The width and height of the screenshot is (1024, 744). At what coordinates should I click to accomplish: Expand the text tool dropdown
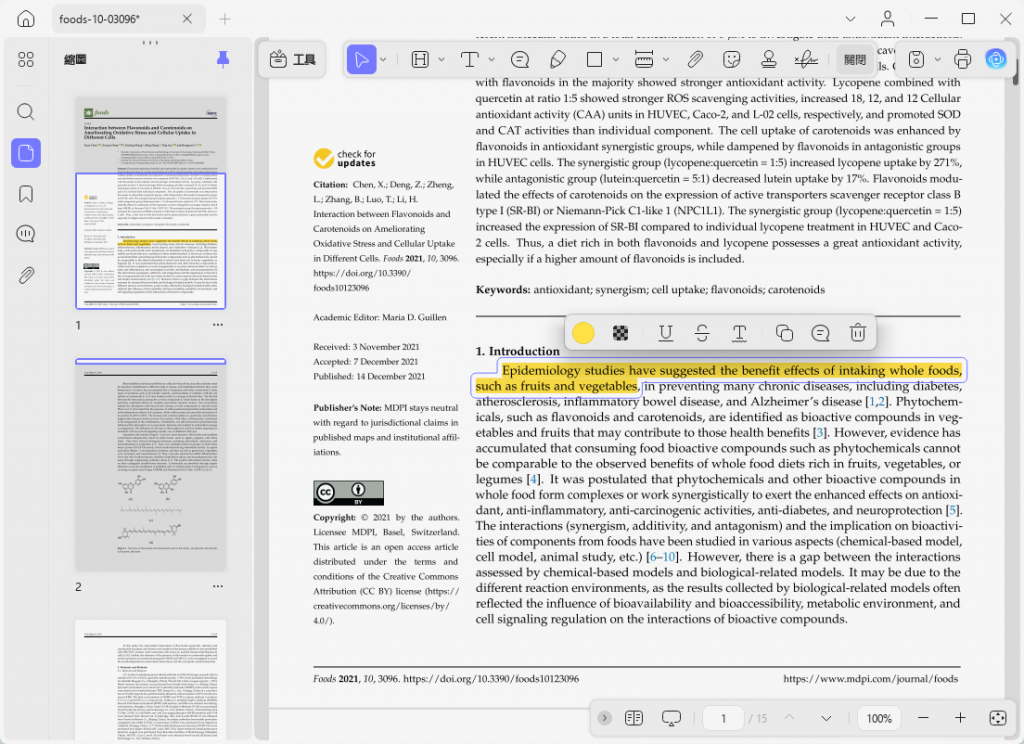(x=491, y=59)
